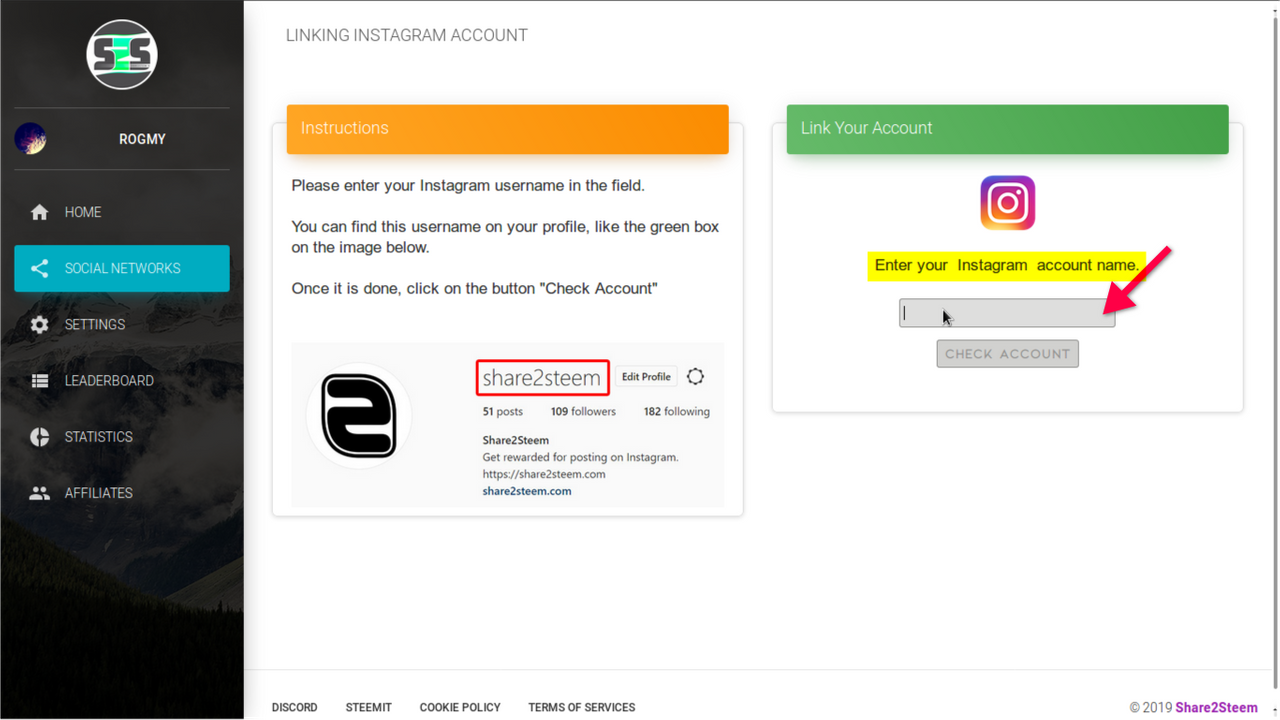The width and height of the screenshot is (1280, 720).
Task: Select Social Networks in sidebar
Action: tap(122, 268)
